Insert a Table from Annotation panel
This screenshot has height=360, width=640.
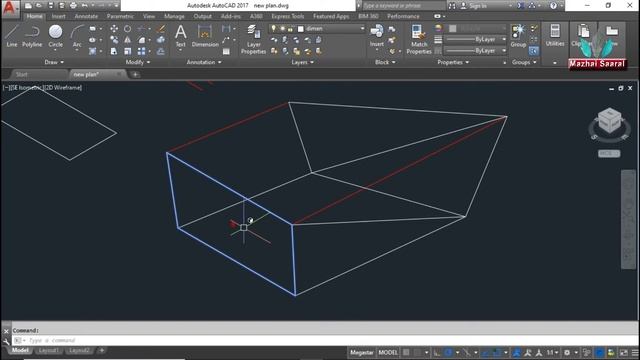point(226,52)
